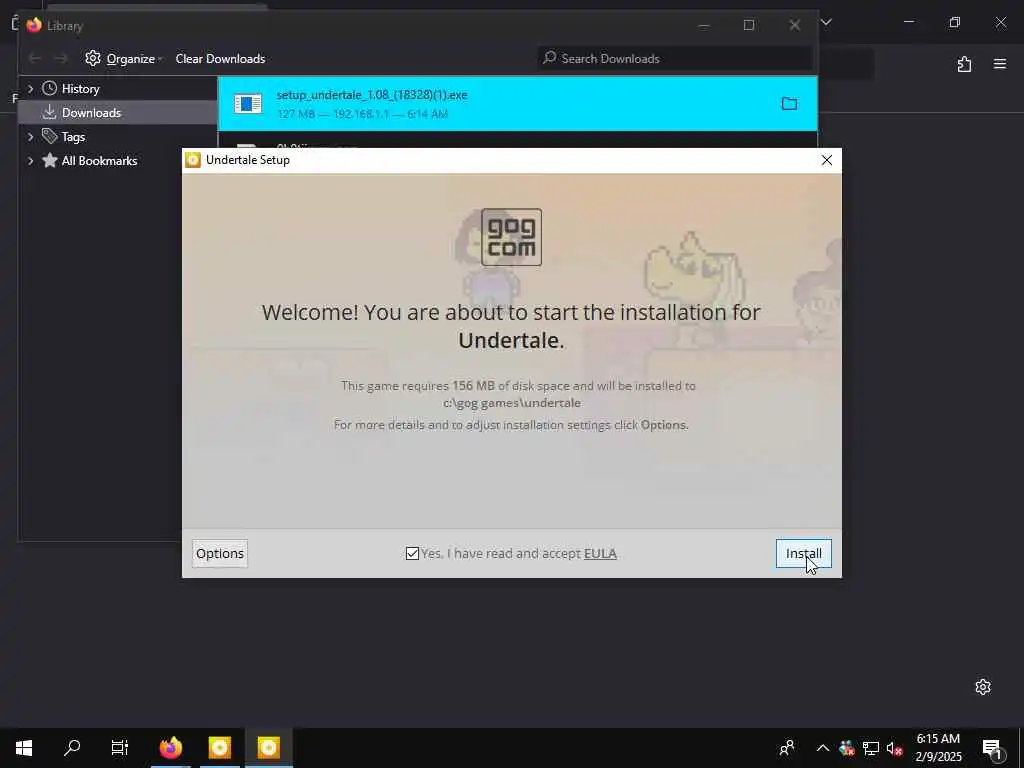The height and width of the screenshot is (768, 1024).
Task: Click the setup_undertale exe file icon
Action: click(x=248, y=104)
